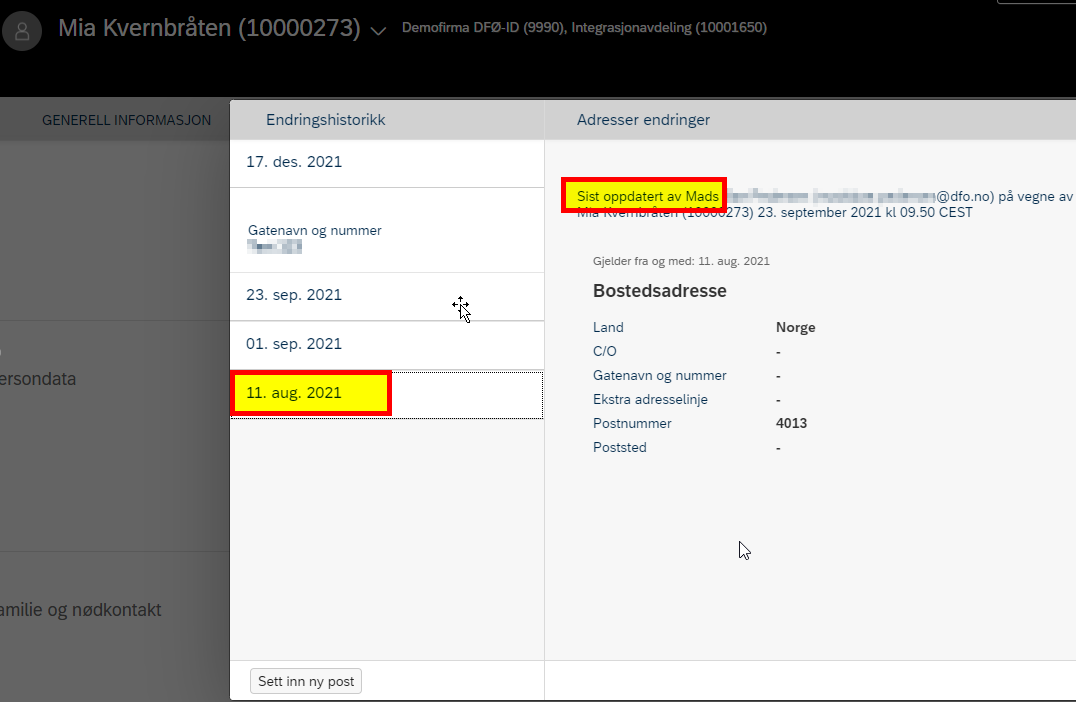Screen dimensions: 1076x702
Task: Click the Mia Kvernbråten (10000273) name title
Action: [x=209, y=28]
